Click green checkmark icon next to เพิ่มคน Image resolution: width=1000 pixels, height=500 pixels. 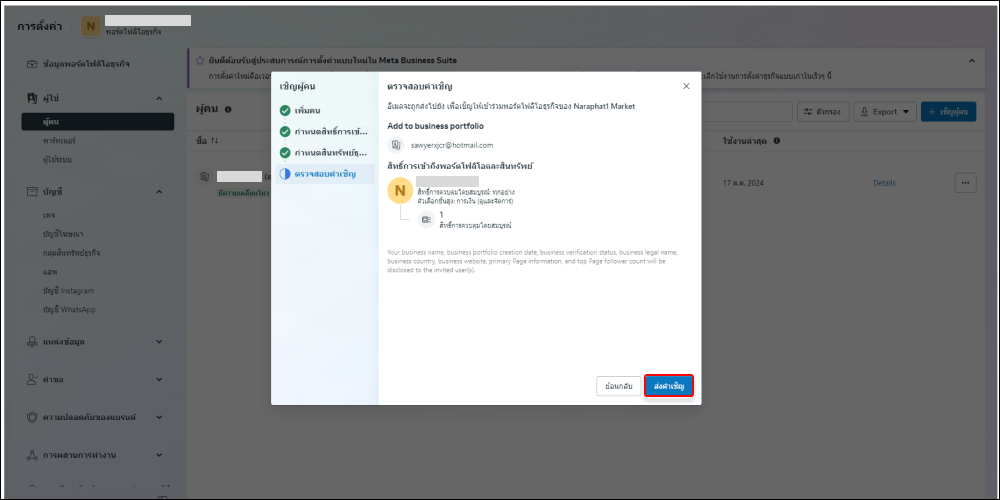(x=285, y=110)
